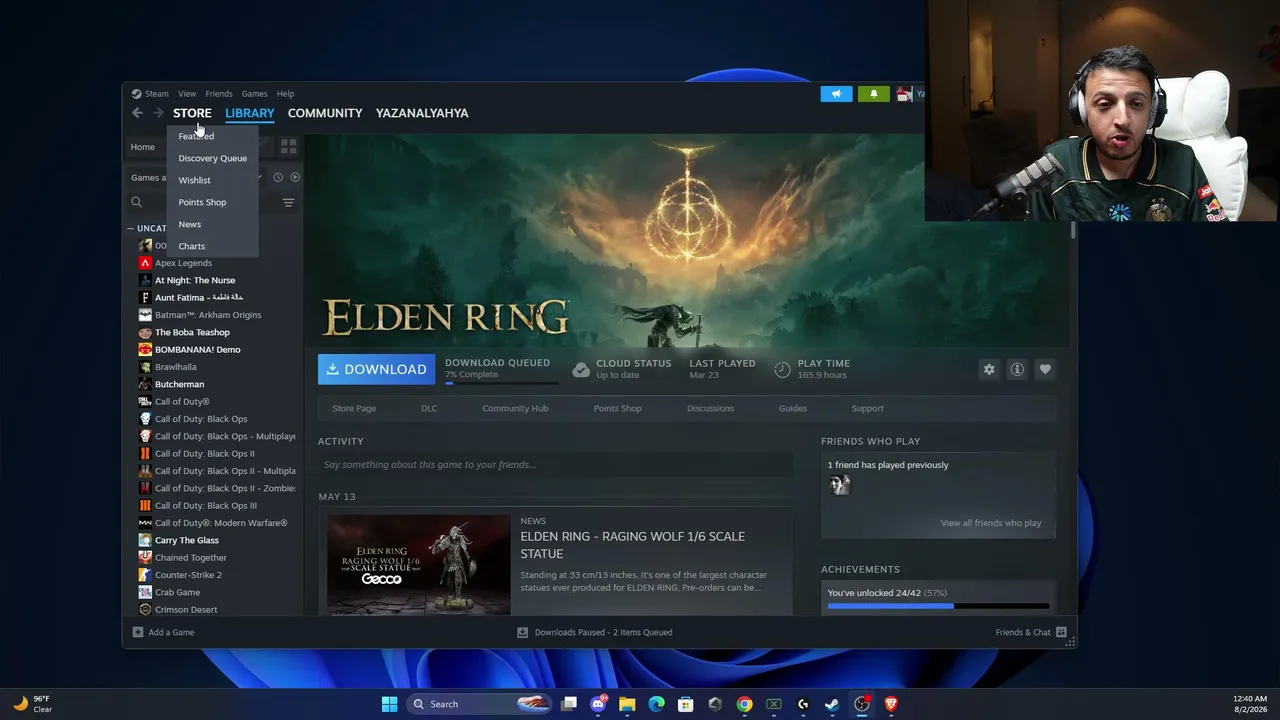Switch to the STORE tab

coord(192,113)
